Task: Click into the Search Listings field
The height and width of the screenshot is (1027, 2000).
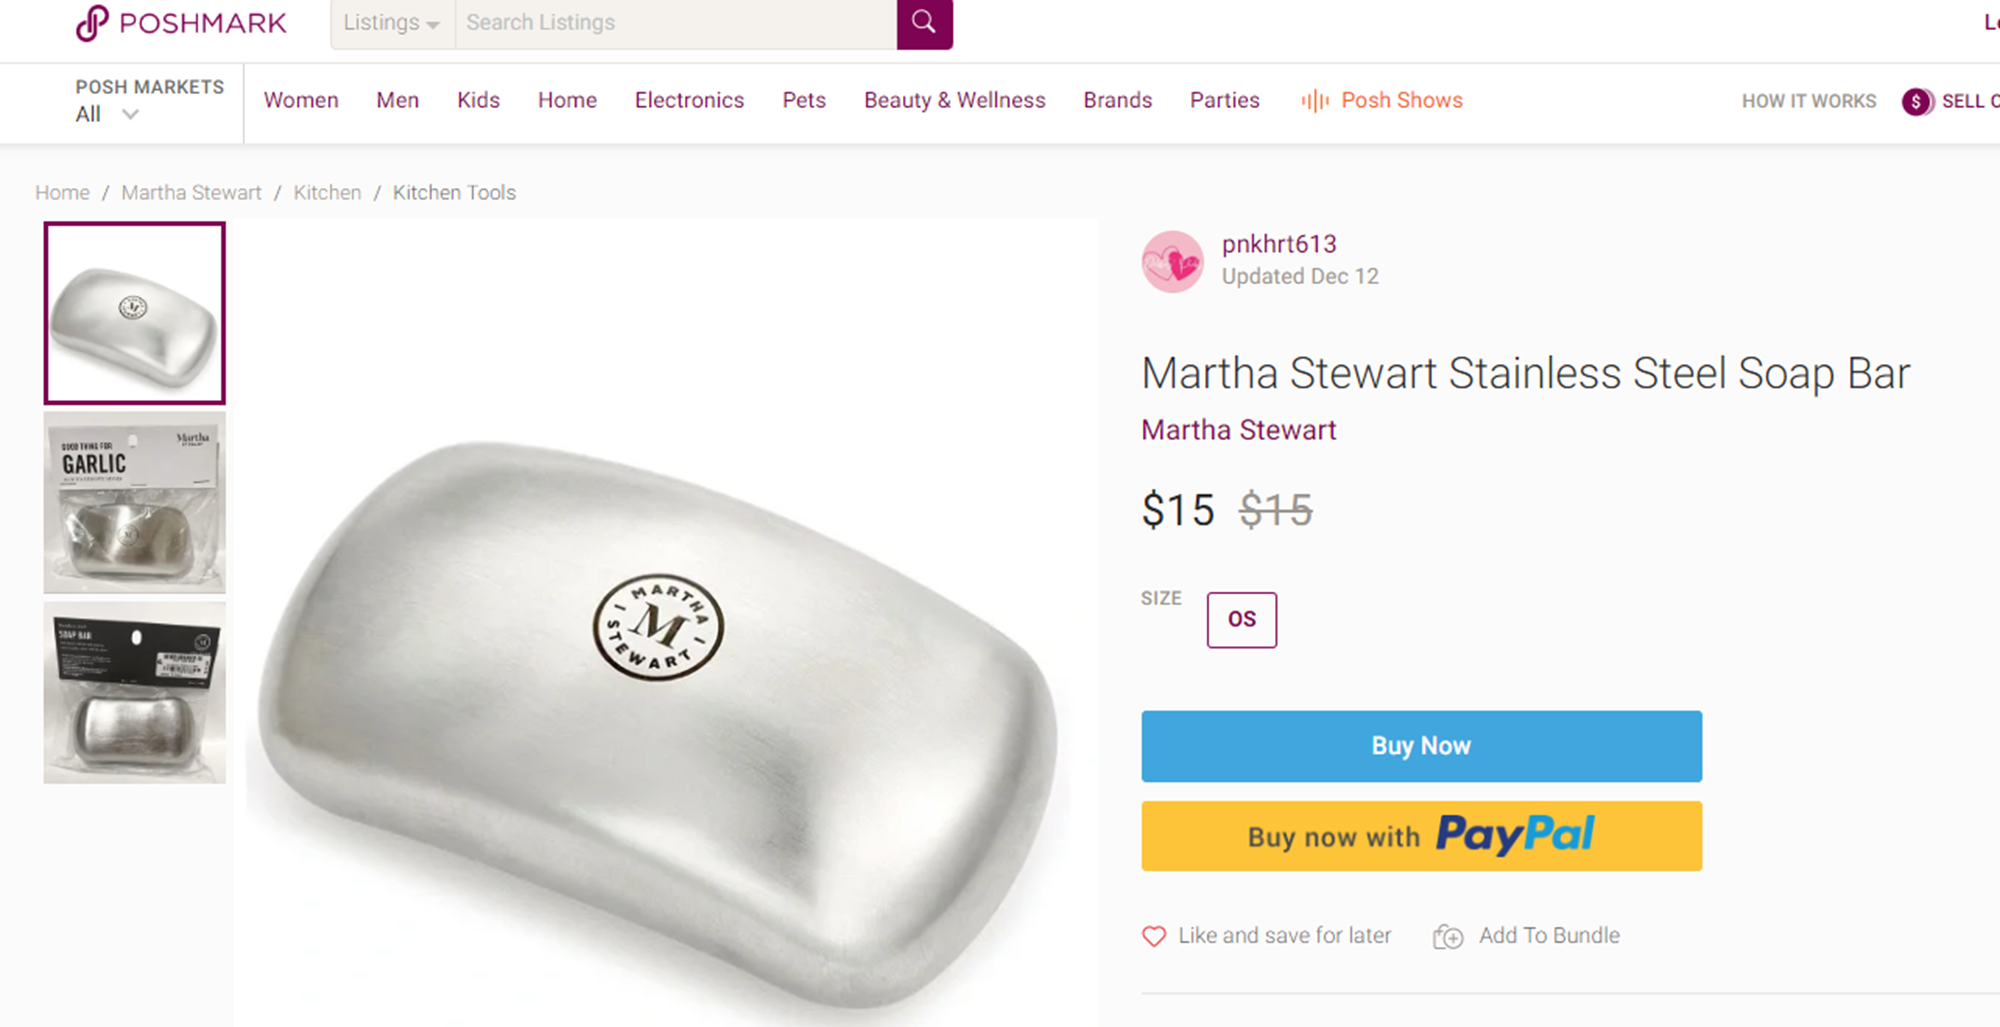Action: (x=675, y=23)
